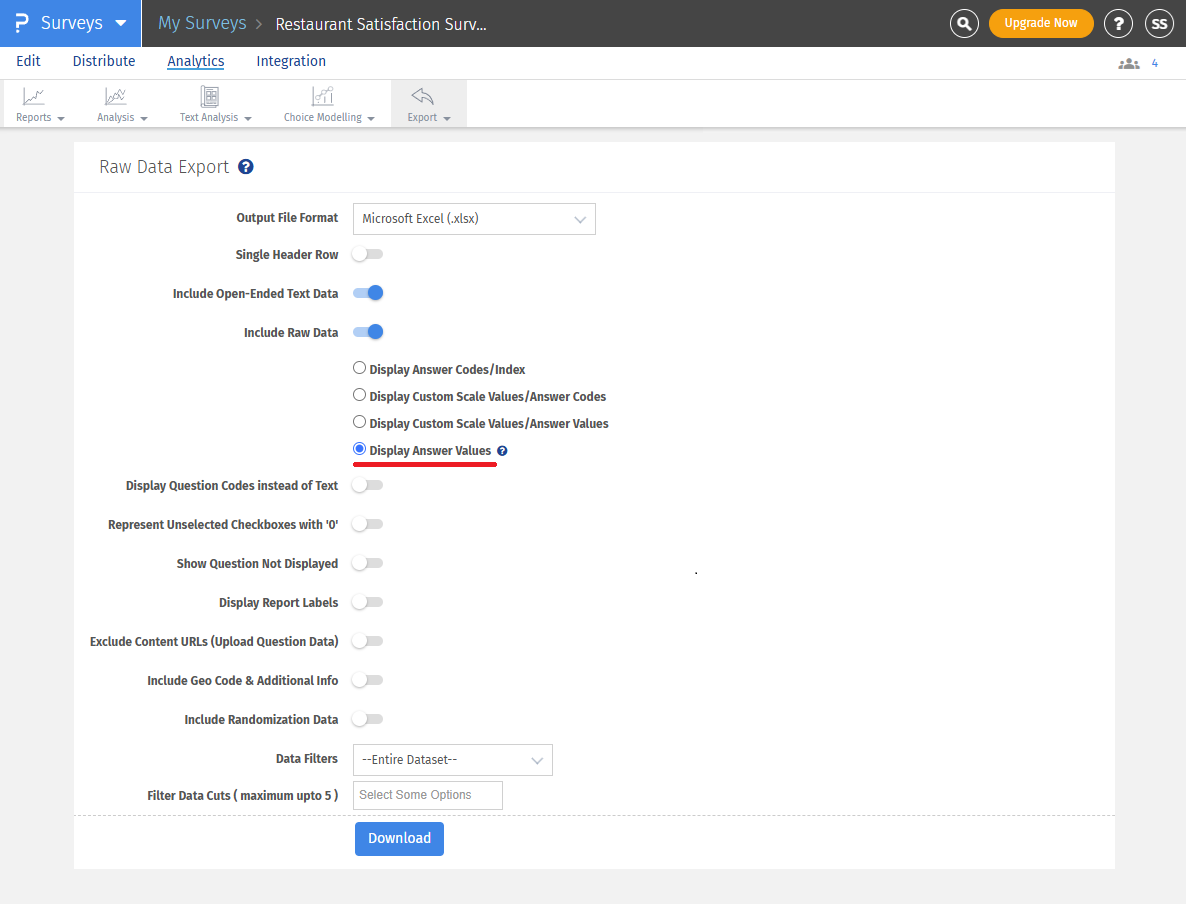Turn on Include Geo Code toggle
1186x904 pixels.
click(x=367, y=680)
